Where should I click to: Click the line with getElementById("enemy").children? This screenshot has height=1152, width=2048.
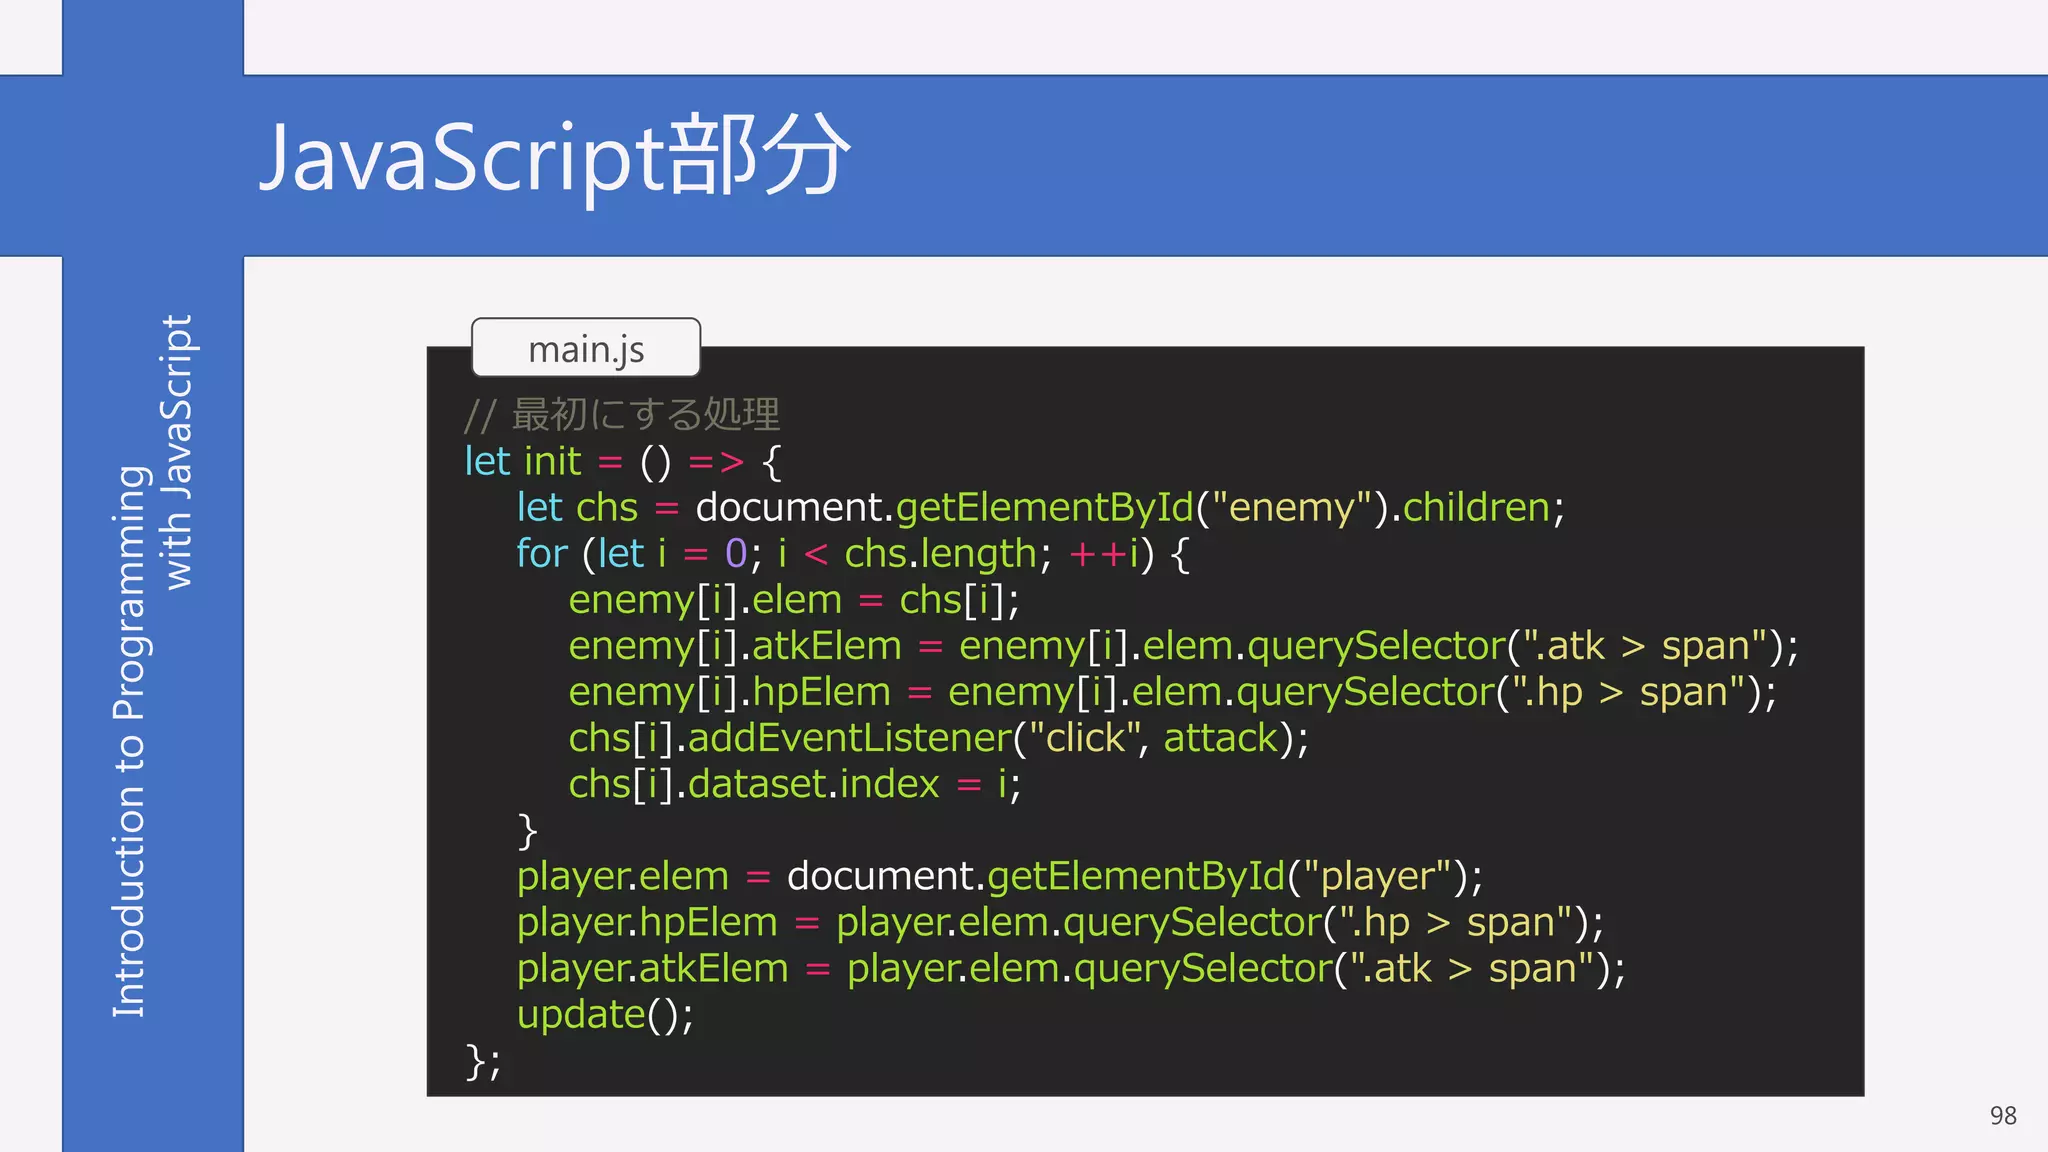[1041, 508]
